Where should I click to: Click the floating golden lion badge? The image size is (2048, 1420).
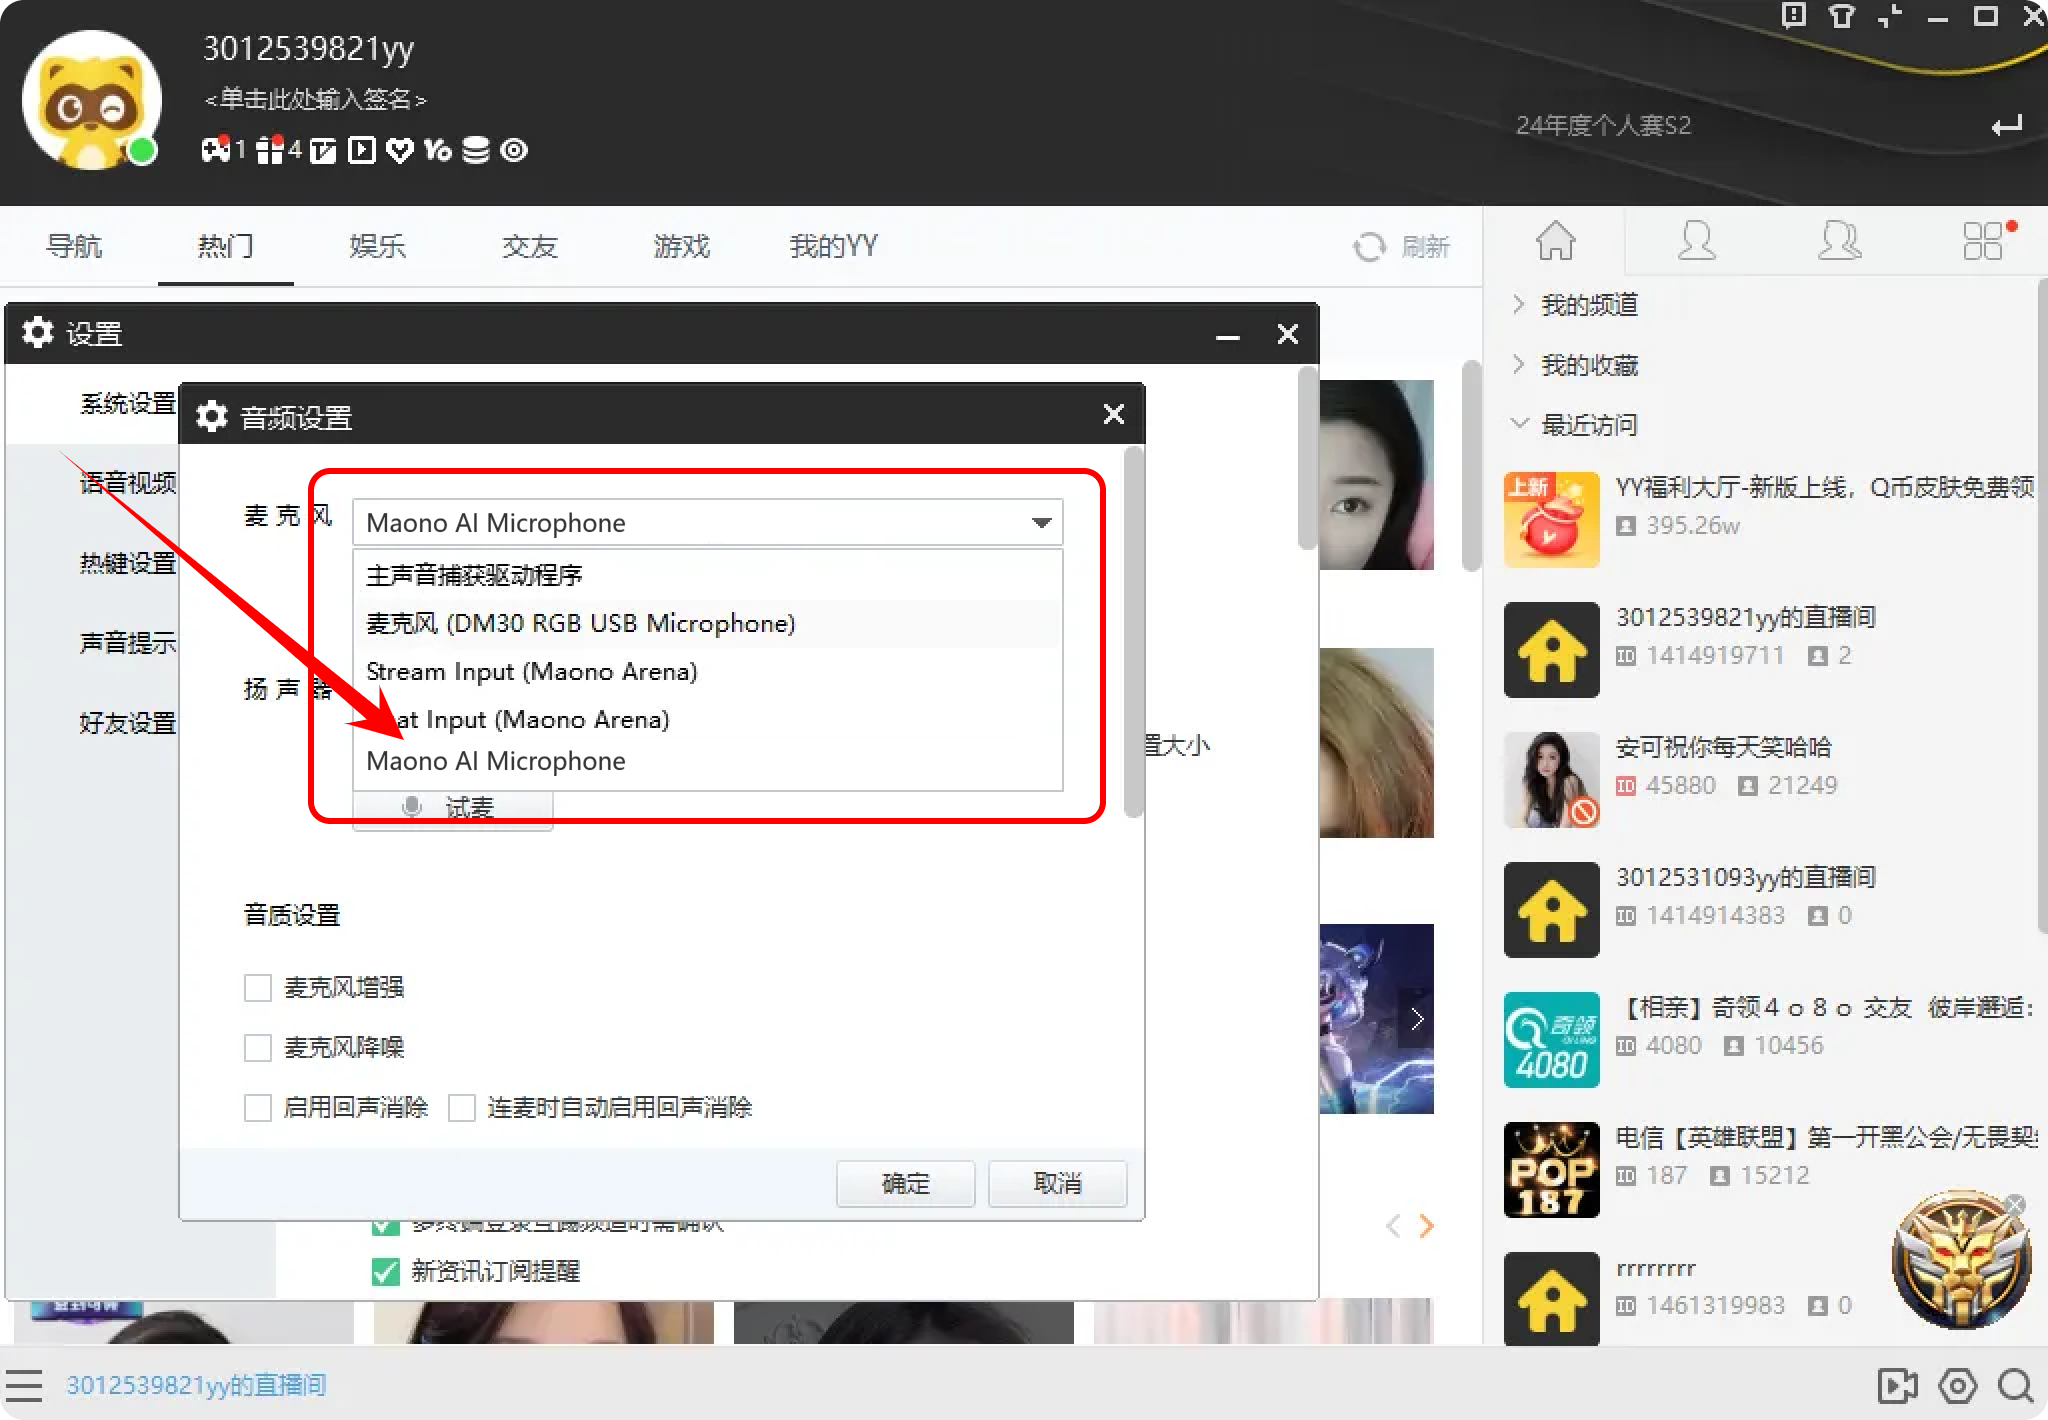click(x=1961, y=1260)
